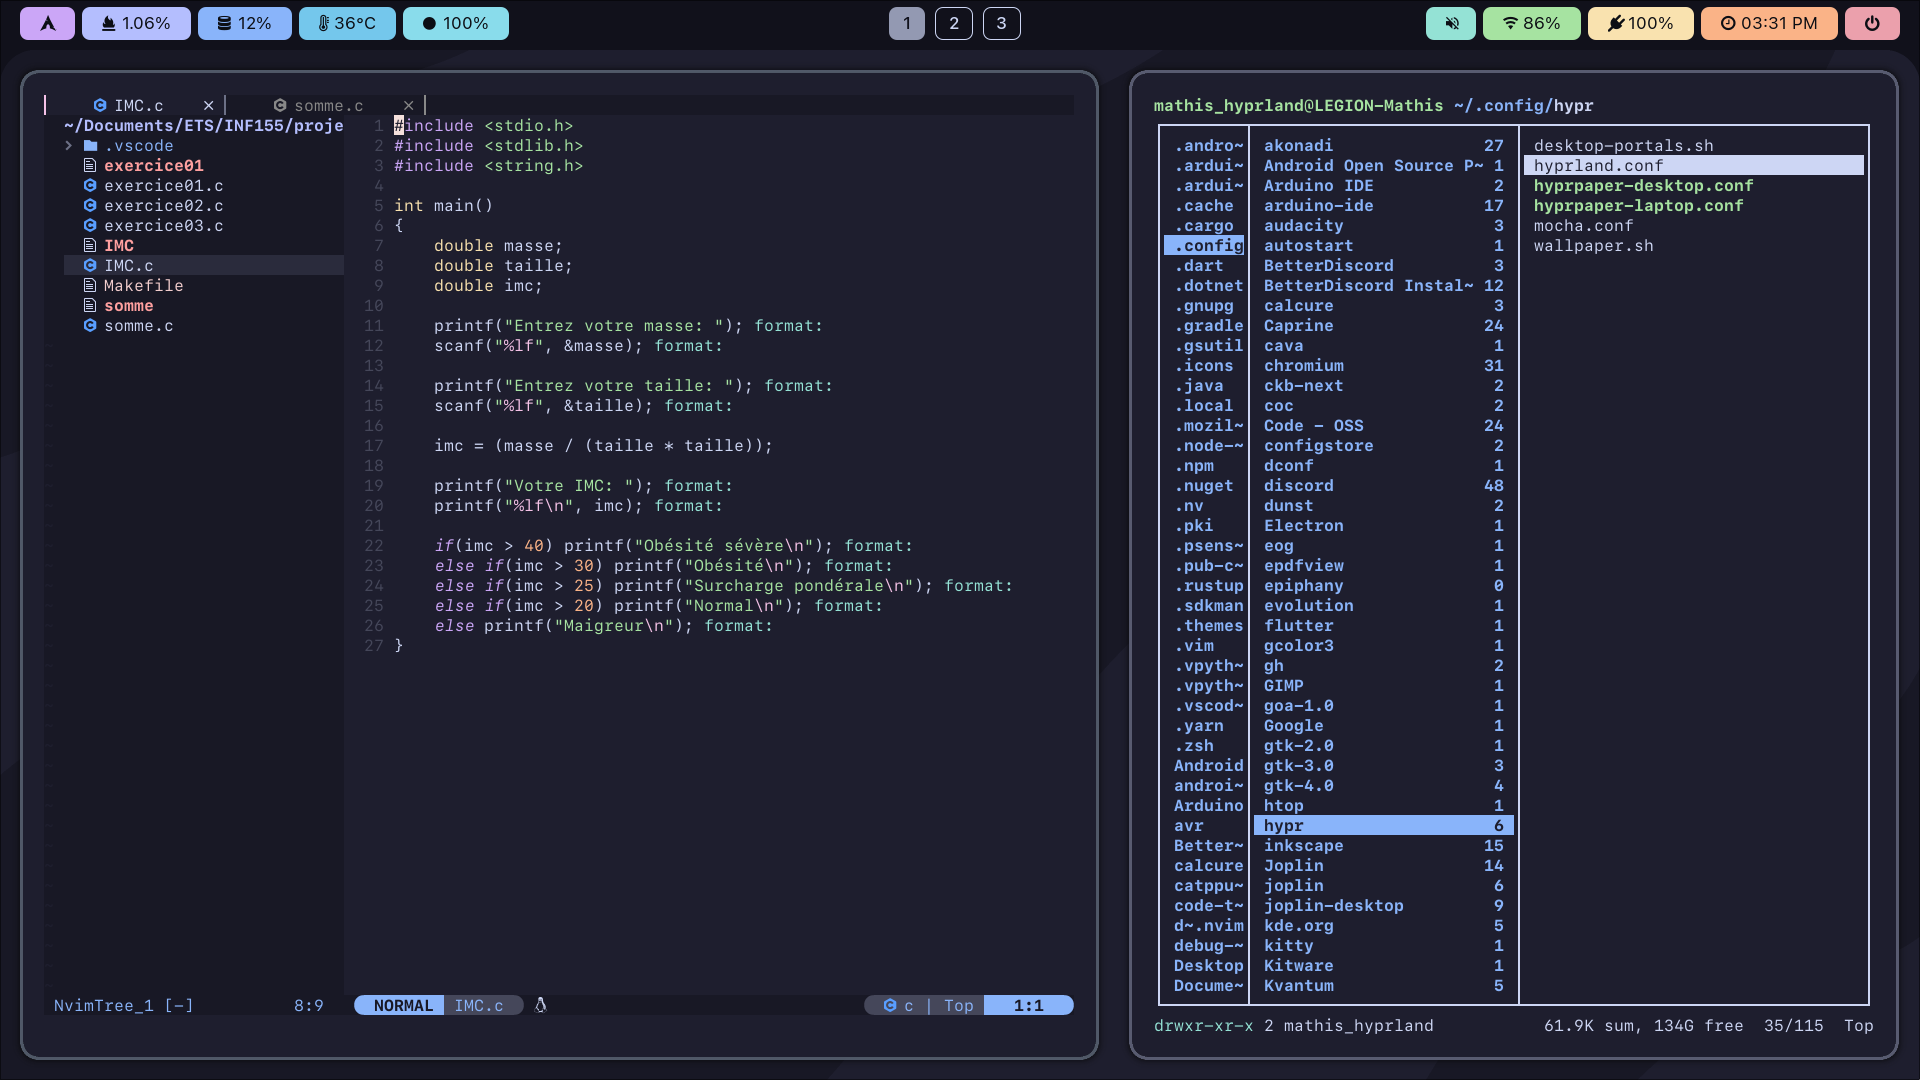
Task: Open the kitty folder in ranger
Action: pyautogui.click(x=1288, y=945)
